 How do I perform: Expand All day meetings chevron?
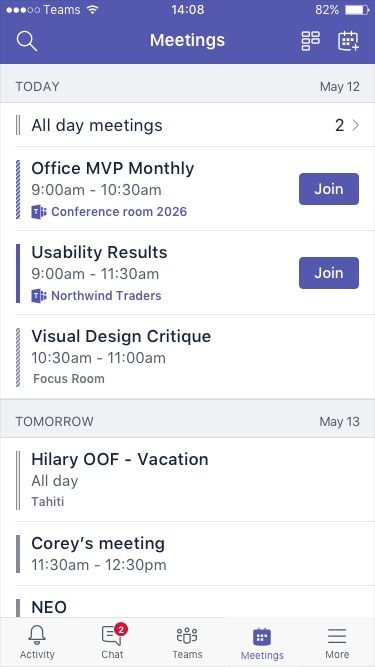click(356, 125)
